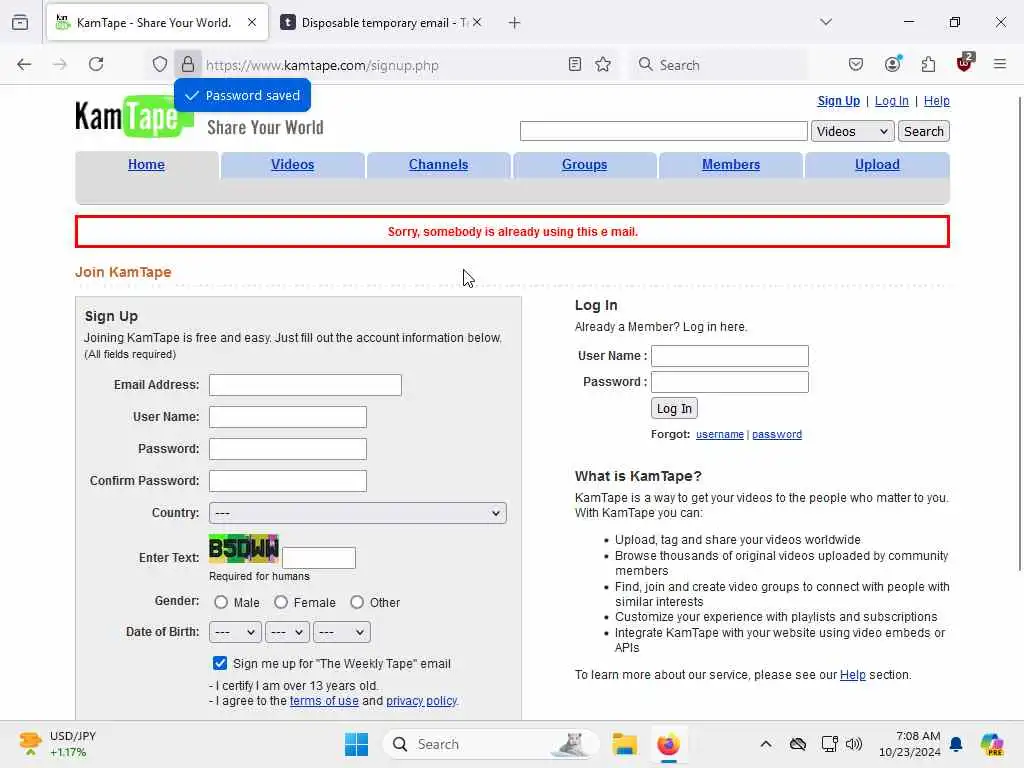This screenshot has height=768, width=1024.
Task: Open the Firefox hamburger menu
Action: pyautogui.click(x=1000, y=64)
